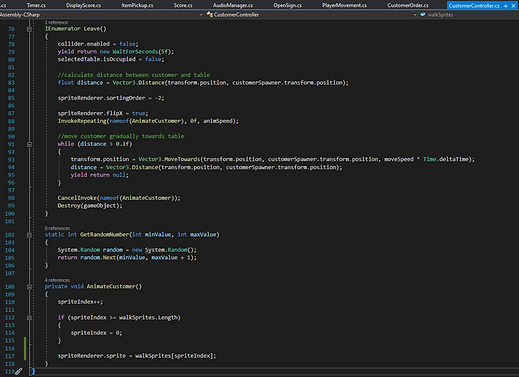Image resolution: width=519 pixels, height=377 pixels.
Task: Open the '4 references' CodeLens above AnimateCustomer
Action: click(x=57, y=280)
